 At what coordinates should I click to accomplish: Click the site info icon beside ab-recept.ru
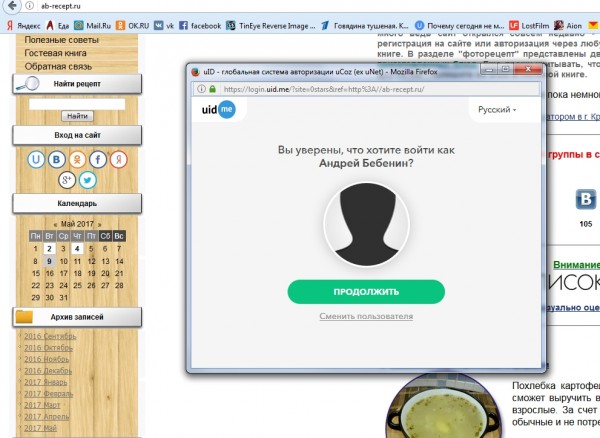(30, 6)
